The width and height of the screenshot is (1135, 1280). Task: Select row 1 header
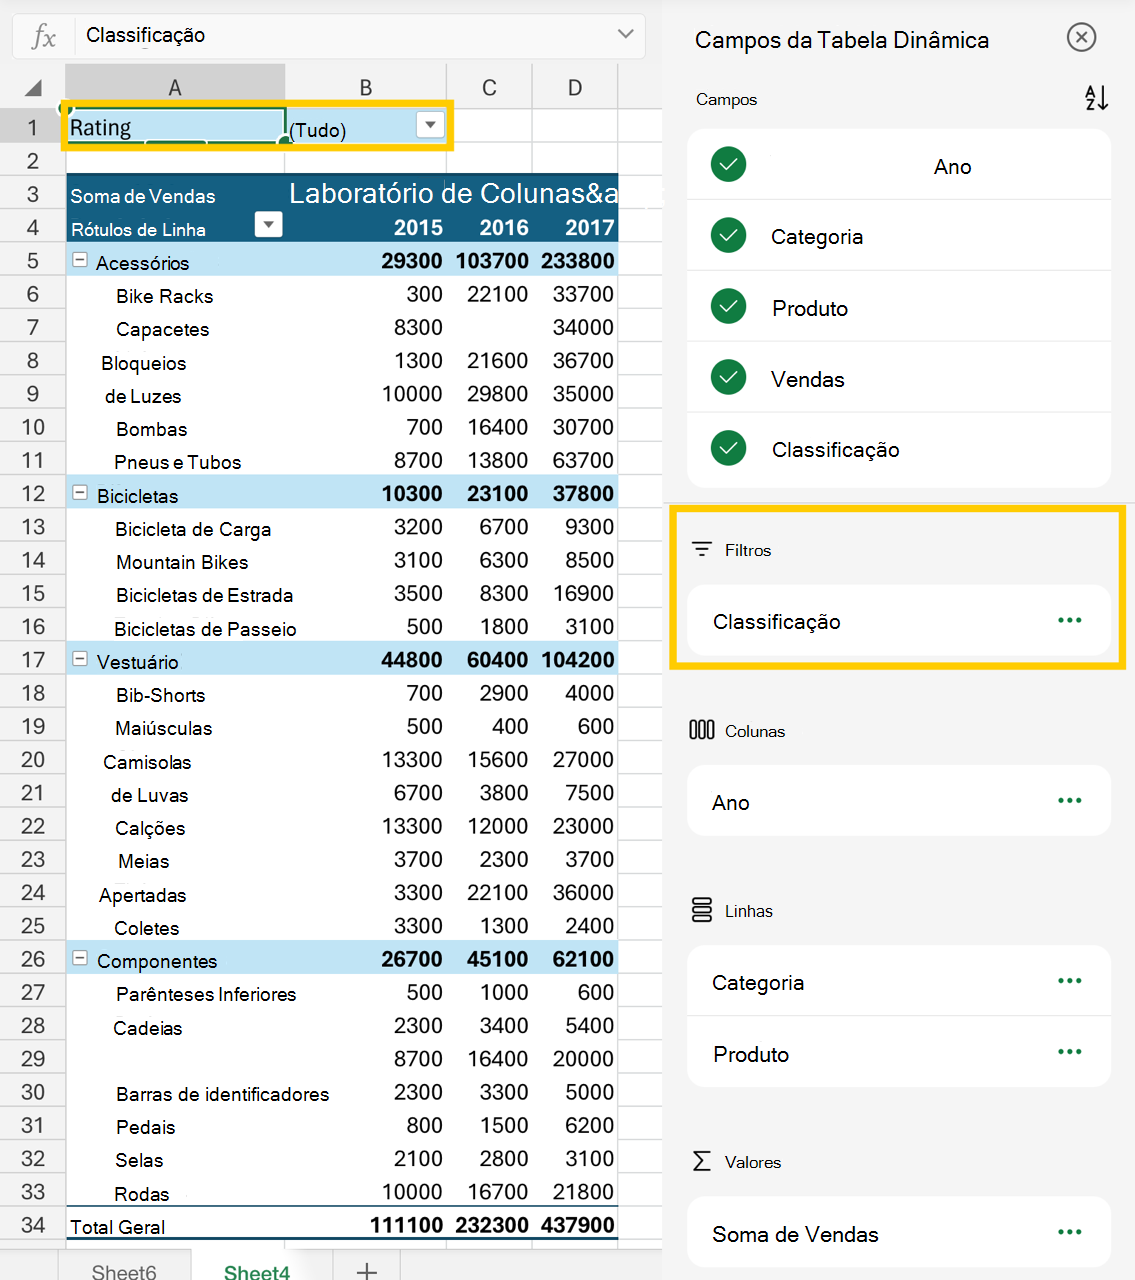33,127
